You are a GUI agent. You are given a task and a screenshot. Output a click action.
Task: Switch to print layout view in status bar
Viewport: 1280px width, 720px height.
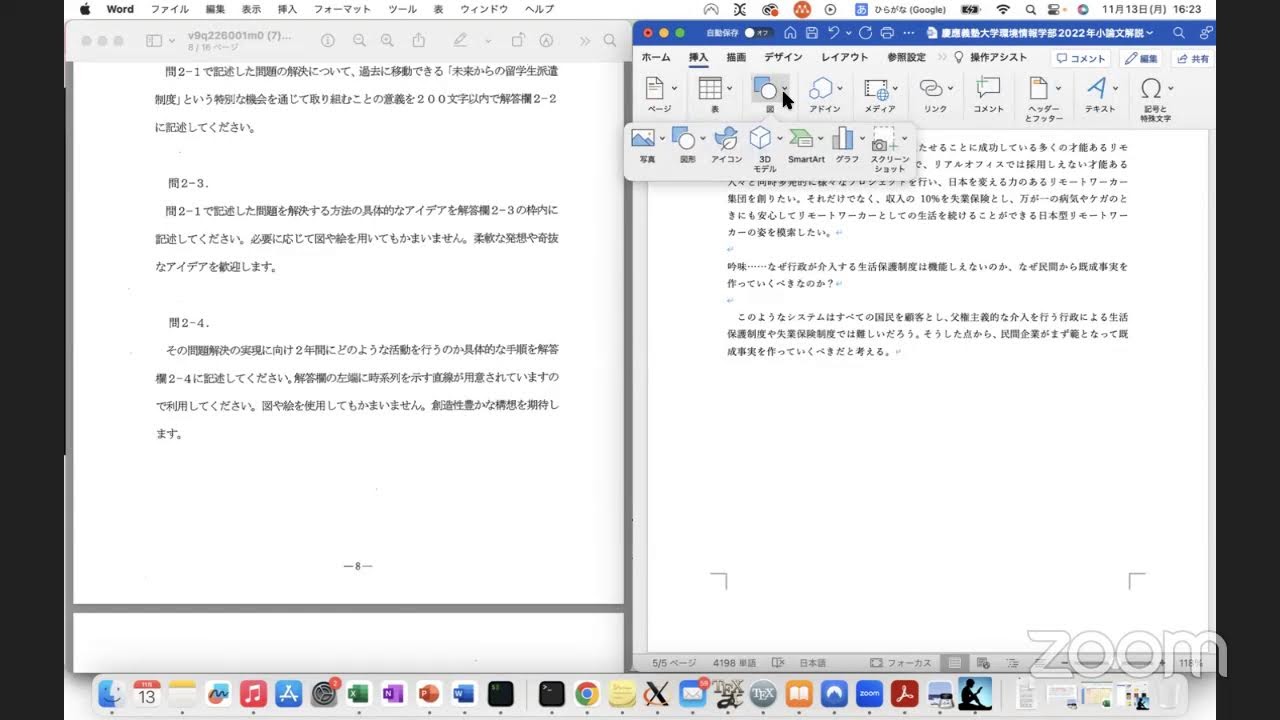pyautogui.click(x=955, y=663)
